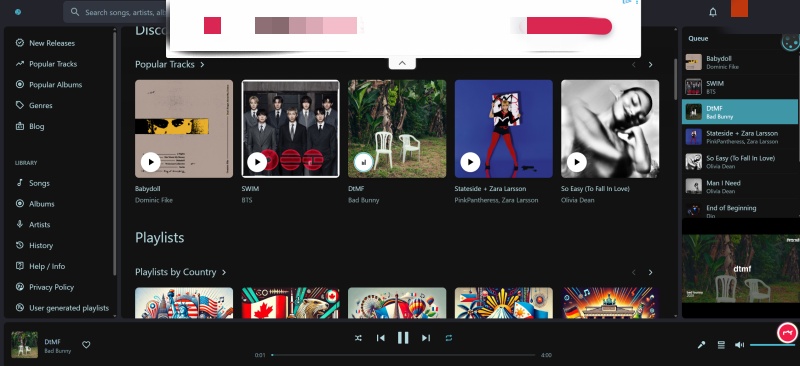
Task: Click the search magnifier icon
Action: click(x=75, y=12)
